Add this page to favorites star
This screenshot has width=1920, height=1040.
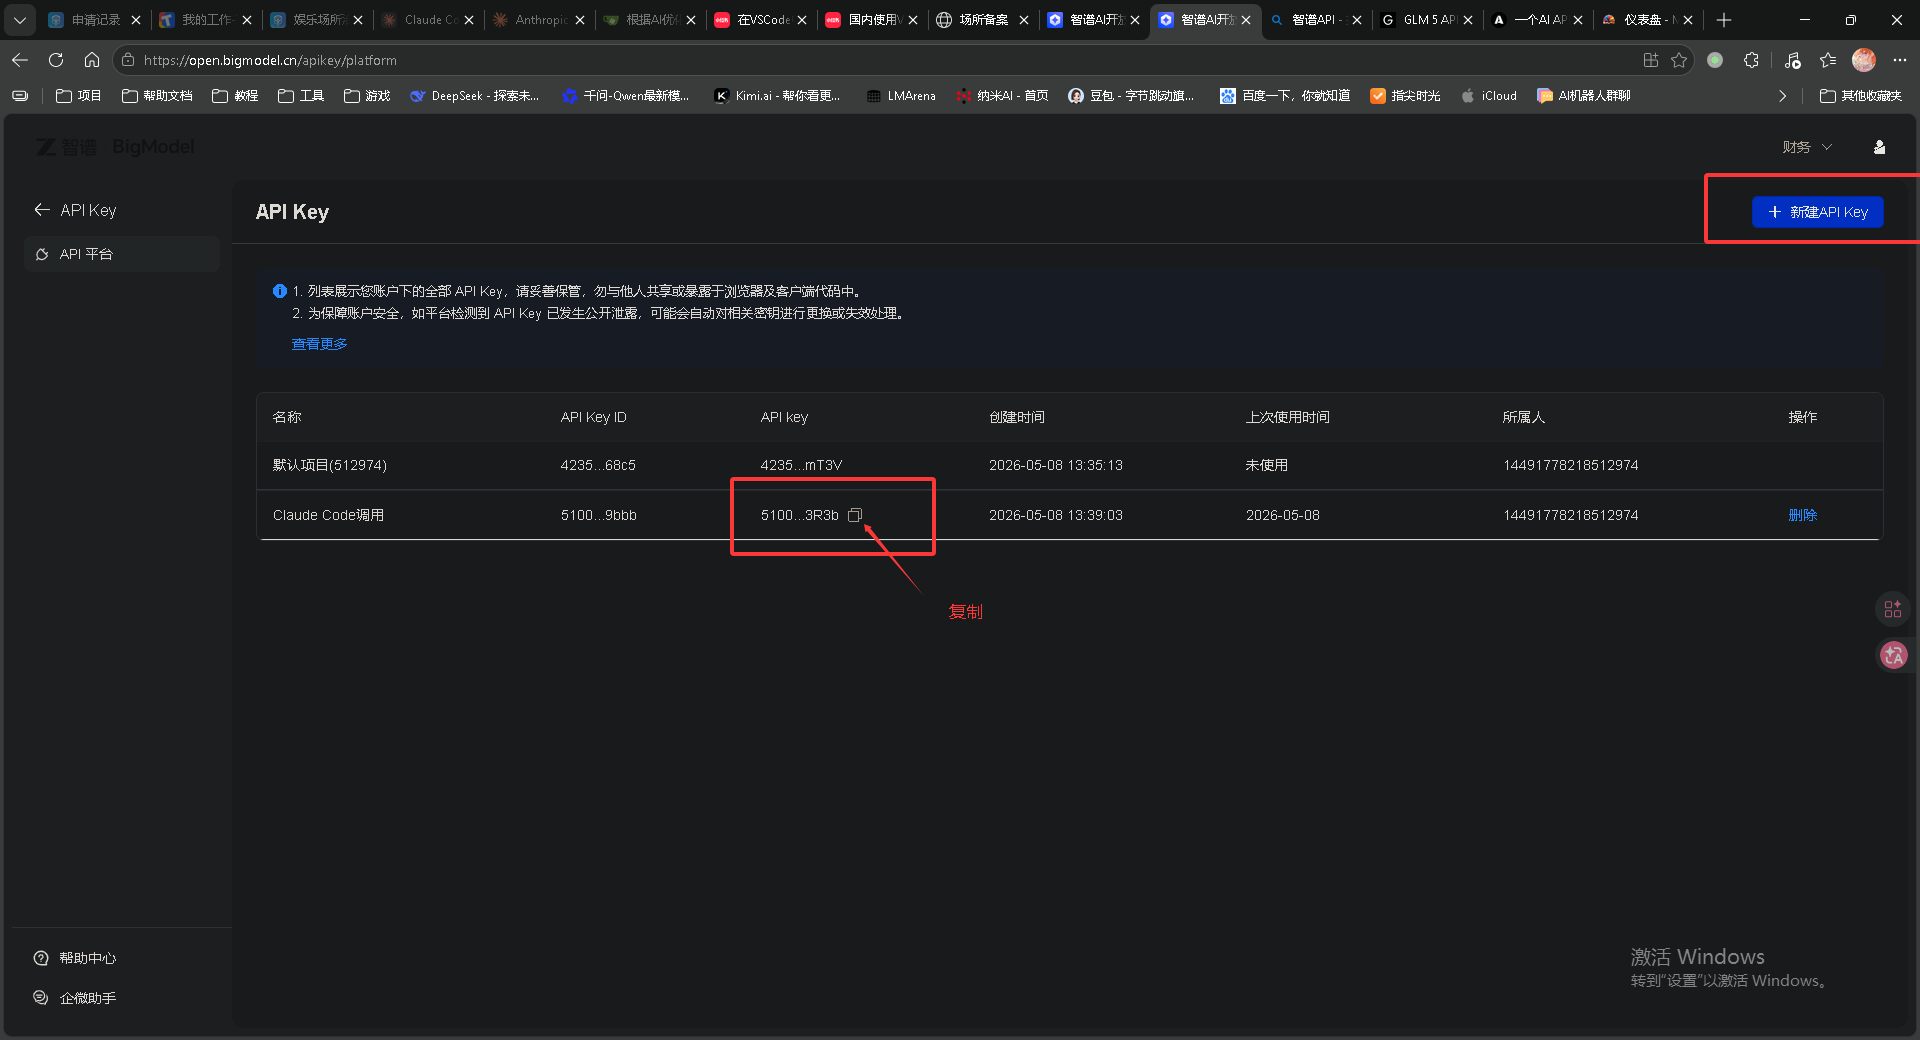(1679, 60)
